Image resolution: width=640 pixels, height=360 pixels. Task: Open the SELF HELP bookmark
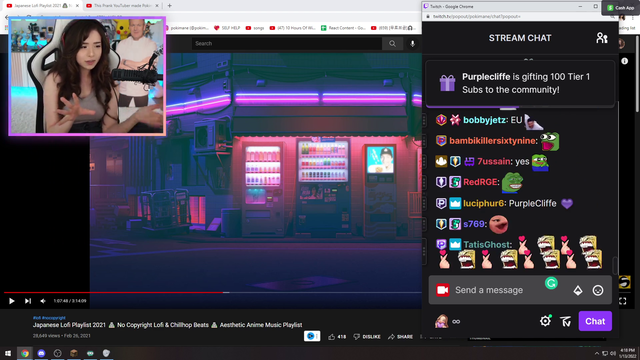coord(227,28)
